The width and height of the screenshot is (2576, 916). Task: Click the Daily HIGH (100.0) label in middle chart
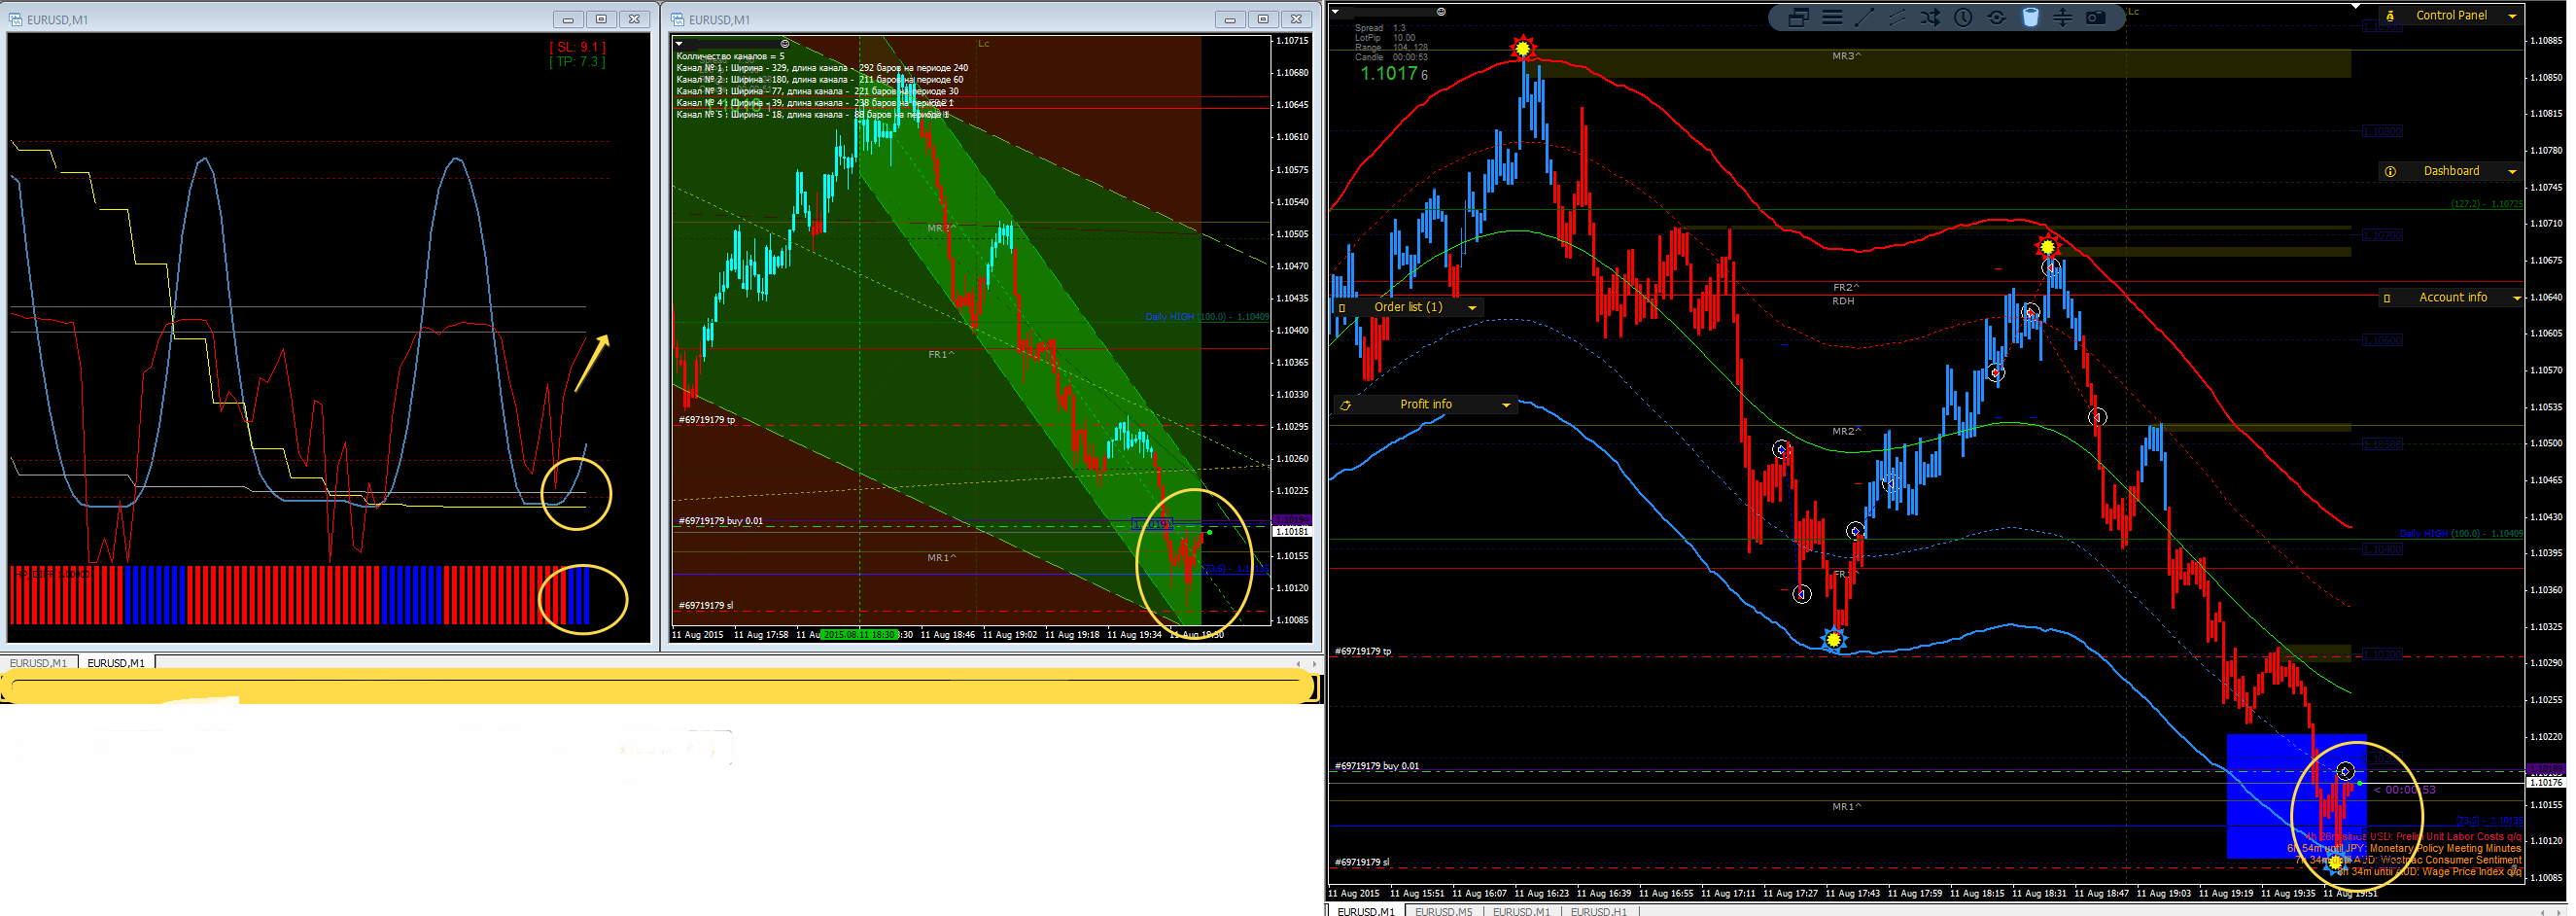(x=1206, y=317)
